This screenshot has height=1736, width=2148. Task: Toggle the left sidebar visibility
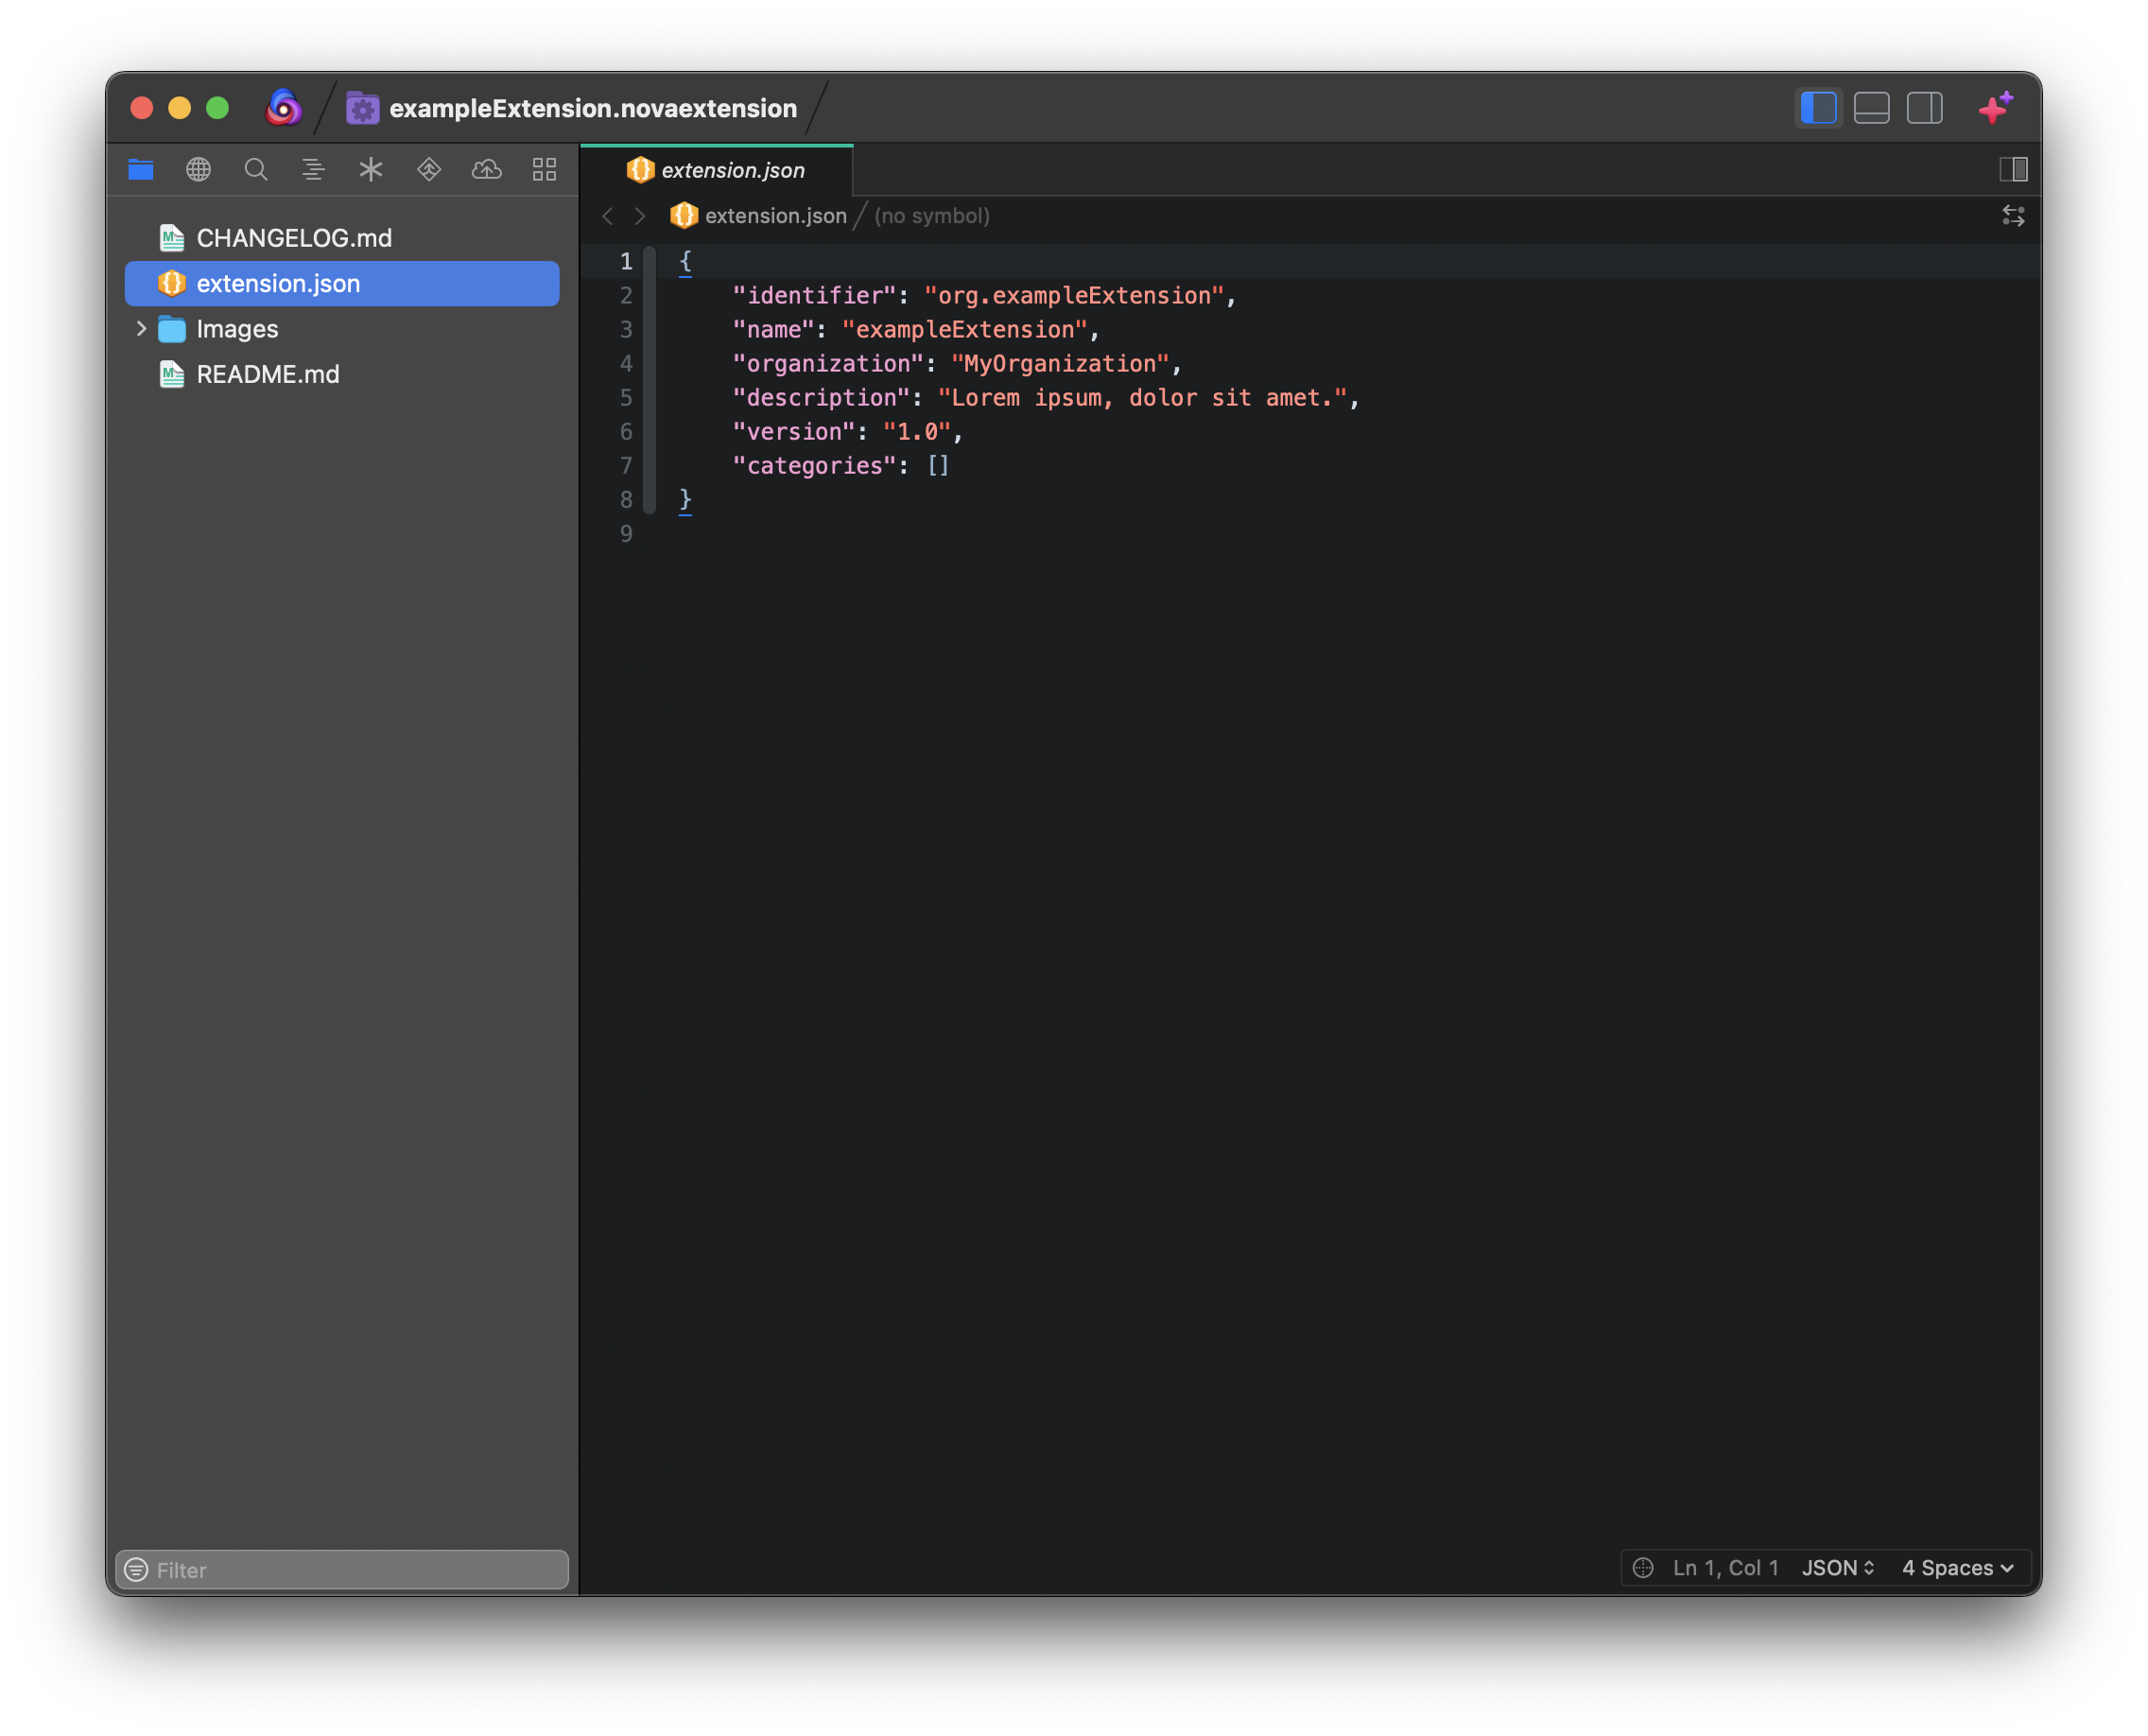point(1818,108)
